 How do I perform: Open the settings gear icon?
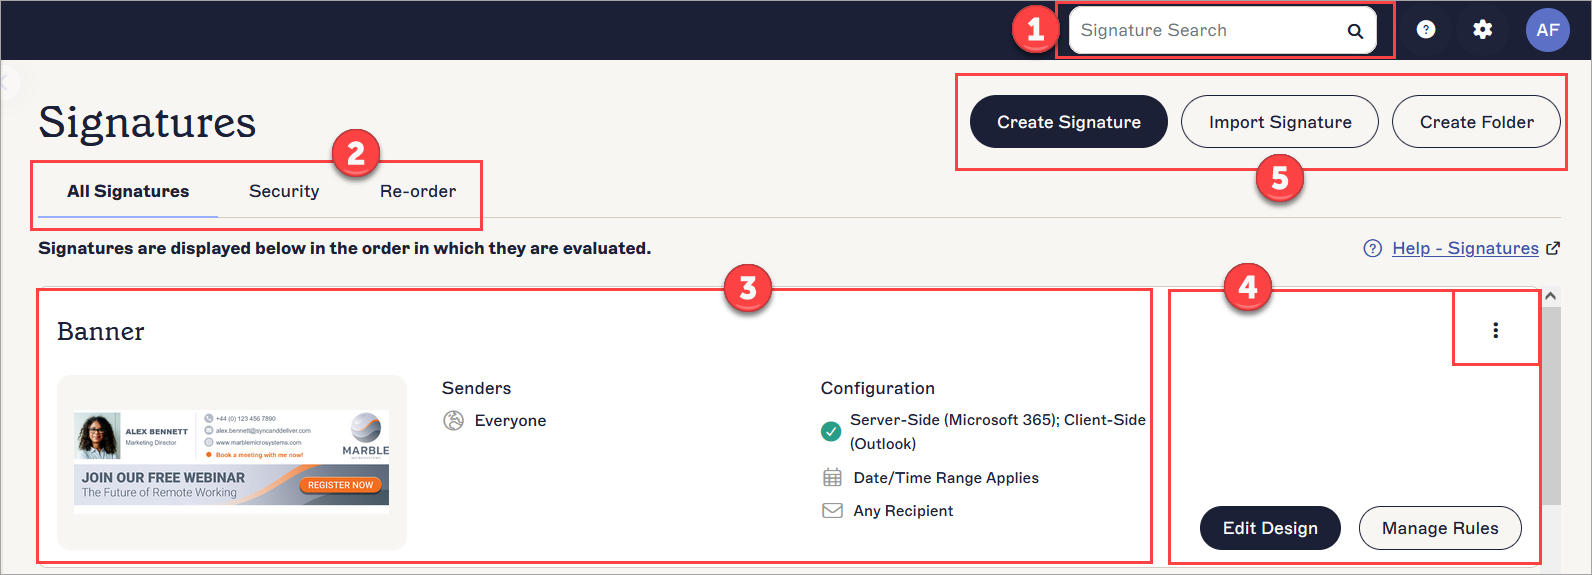point(1482,30)
